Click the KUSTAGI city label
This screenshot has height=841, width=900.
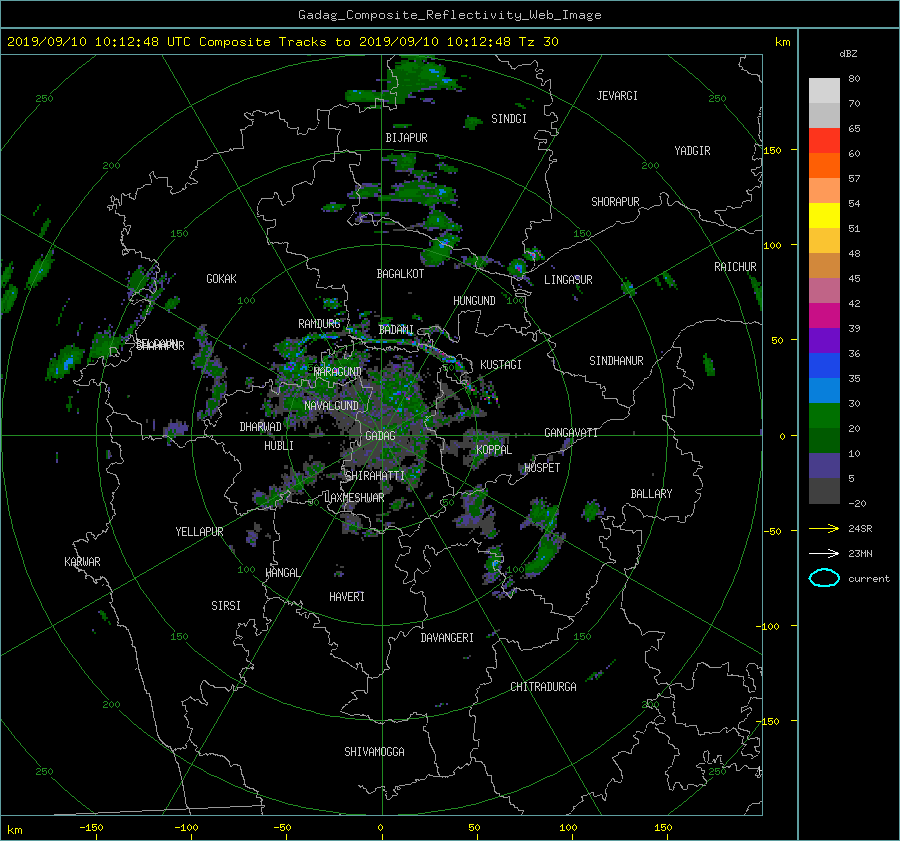[501, 365]
